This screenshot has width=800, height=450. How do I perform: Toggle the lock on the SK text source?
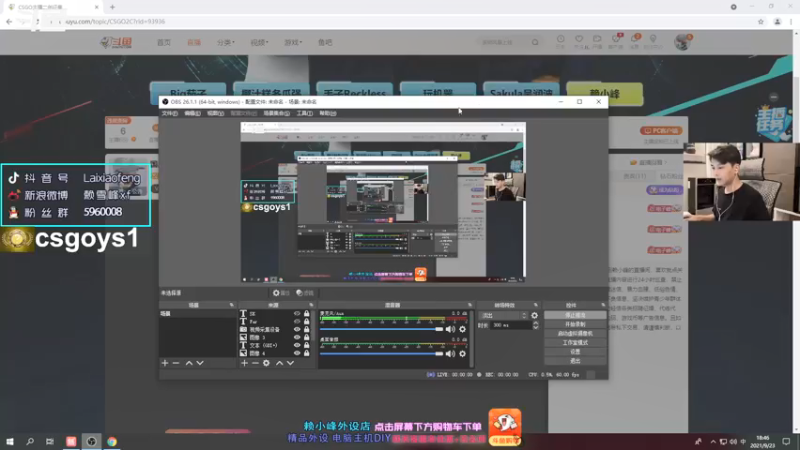click(307, 314)
